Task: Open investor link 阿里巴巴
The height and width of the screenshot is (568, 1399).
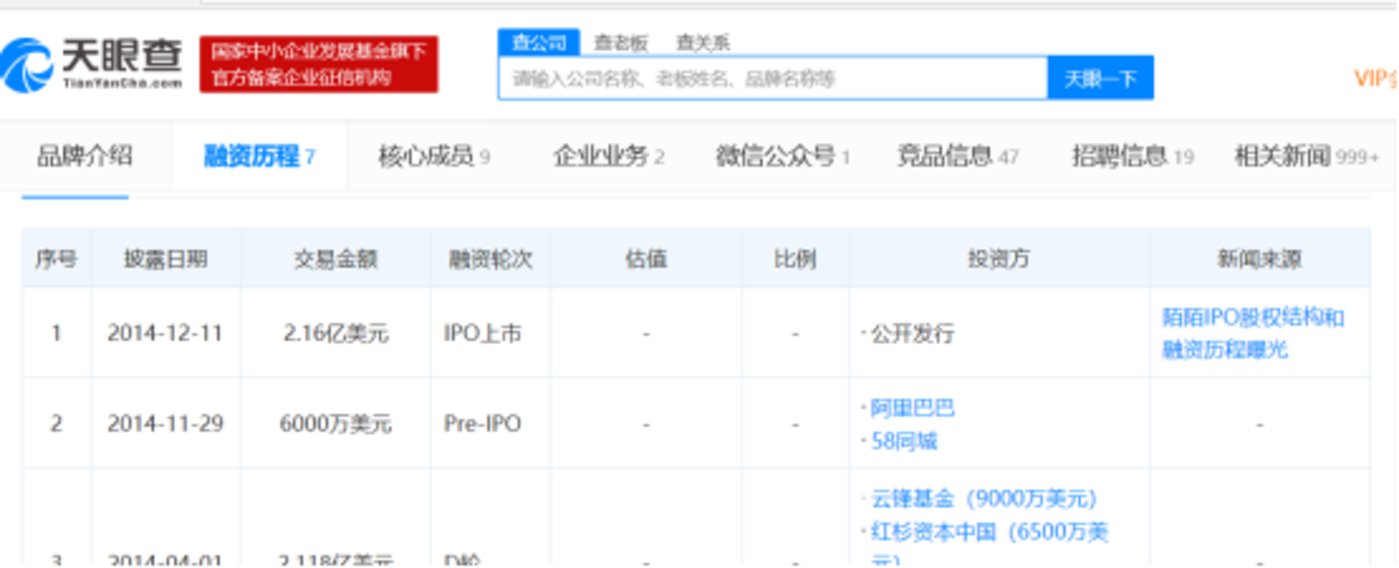Action: click(913, 408)
